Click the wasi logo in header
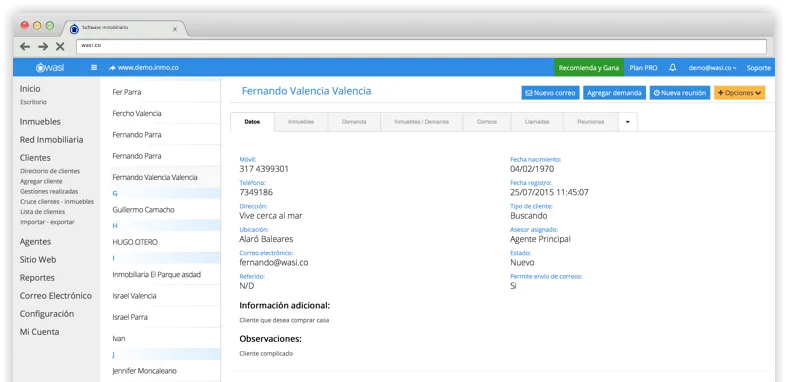This screenshot has width=787, height=382. (x=50, y=67)
